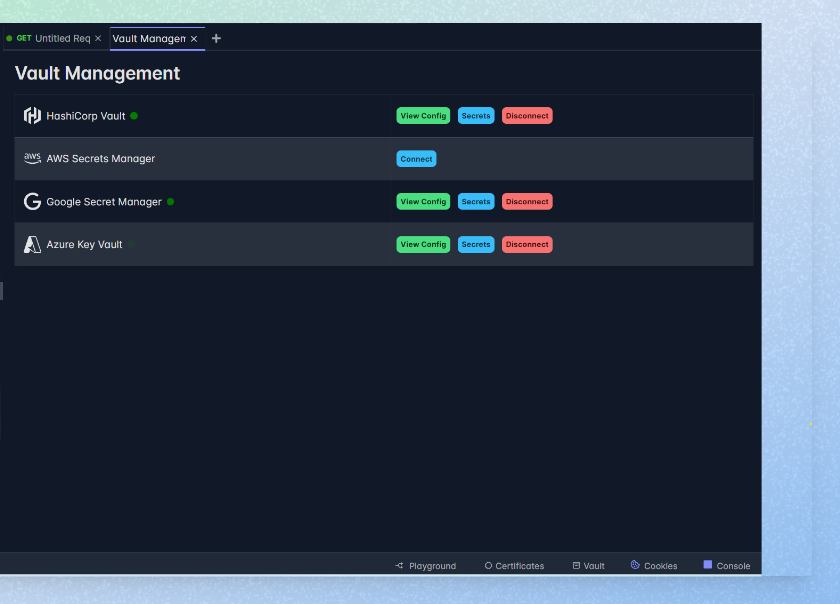The image size is (840, 604).
Task: Open the Certificates panel via its icon
Action: (x=487, y=565)
